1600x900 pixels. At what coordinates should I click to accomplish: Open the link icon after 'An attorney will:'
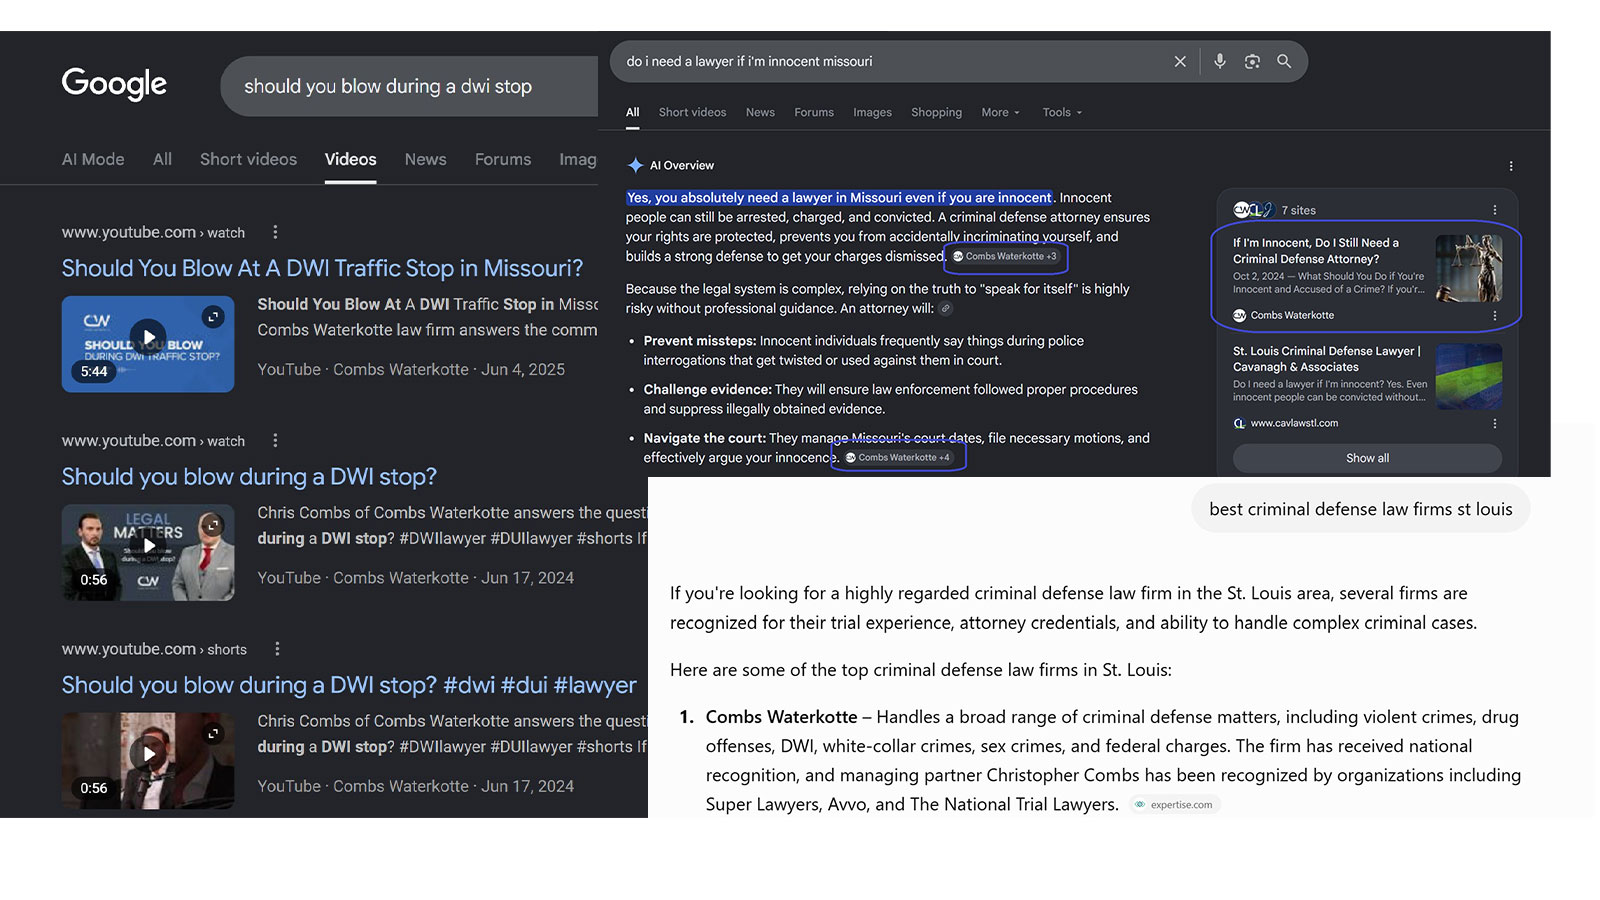946,309
